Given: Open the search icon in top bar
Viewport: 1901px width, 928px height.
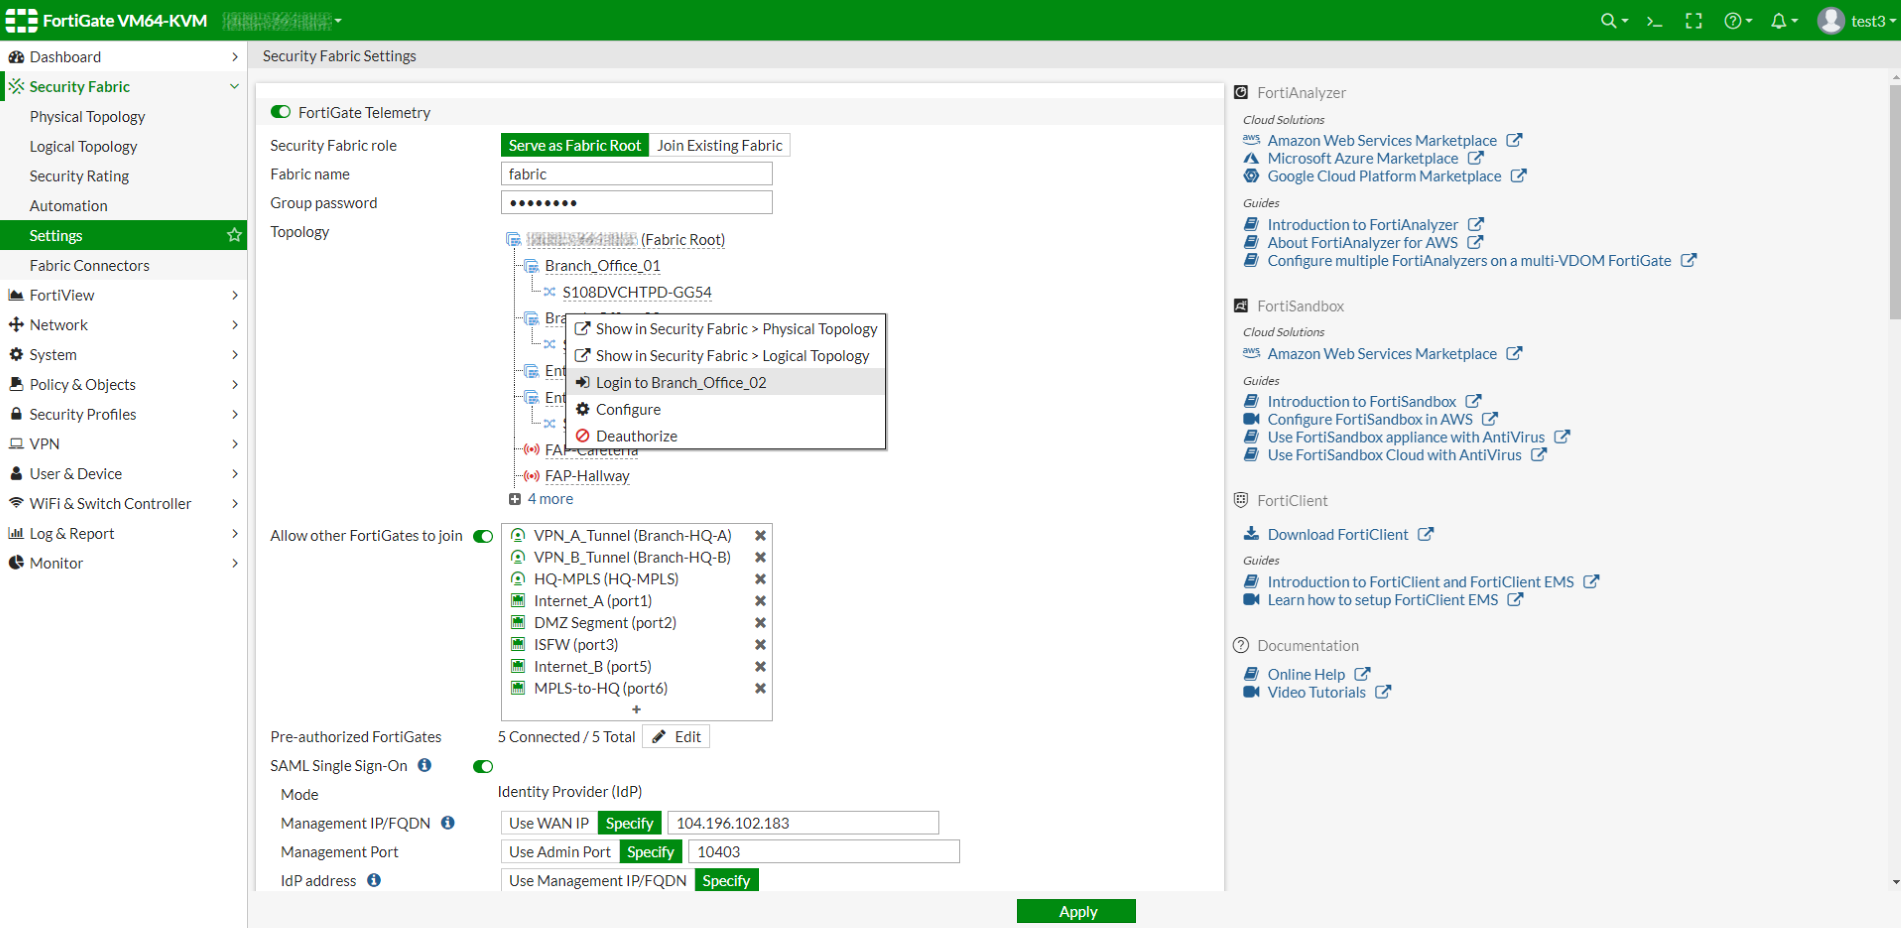Looking at the screenshot, I should click(1613, 21).
